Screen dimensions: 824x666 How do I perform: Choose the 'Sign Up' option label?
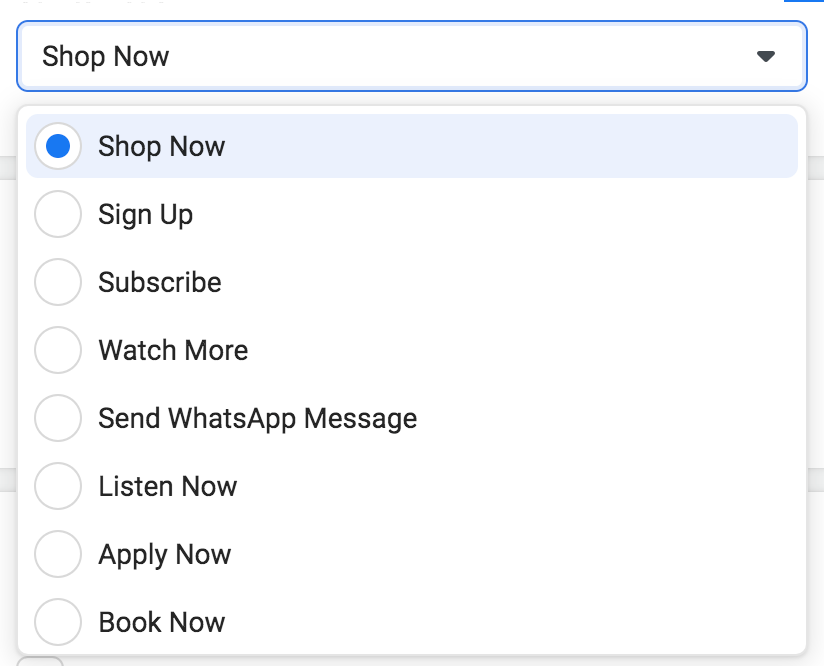146,214
